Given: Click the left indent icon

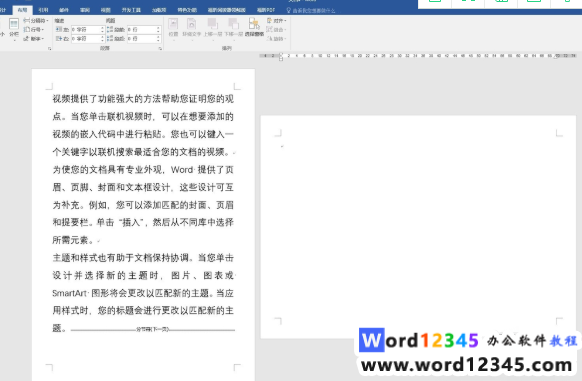Looking at the screenshot, I should (x=59, y=29).
